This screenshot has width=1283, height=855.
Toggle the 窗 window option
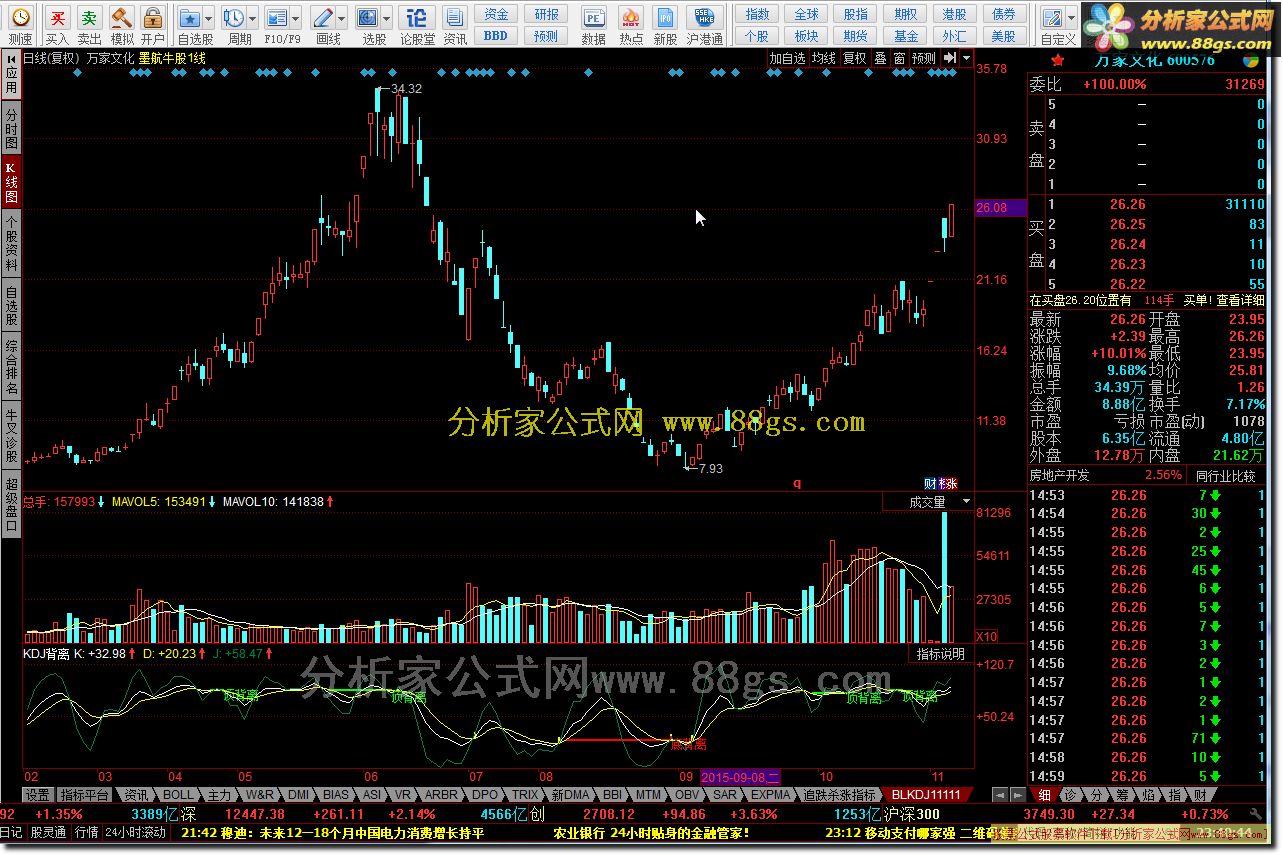tap(900, 58)
